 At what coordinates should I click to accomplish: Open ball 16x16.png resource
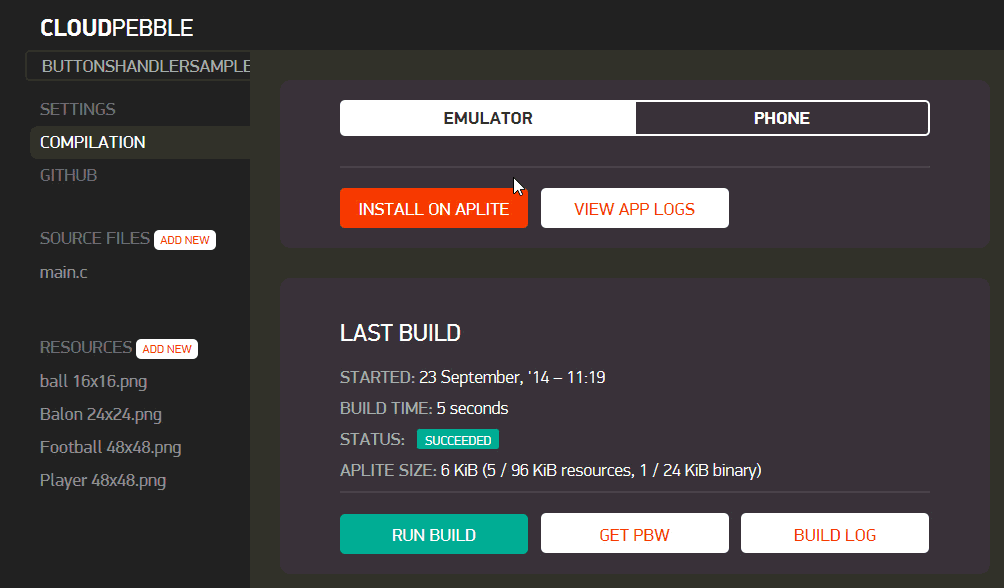coord(93,381)
